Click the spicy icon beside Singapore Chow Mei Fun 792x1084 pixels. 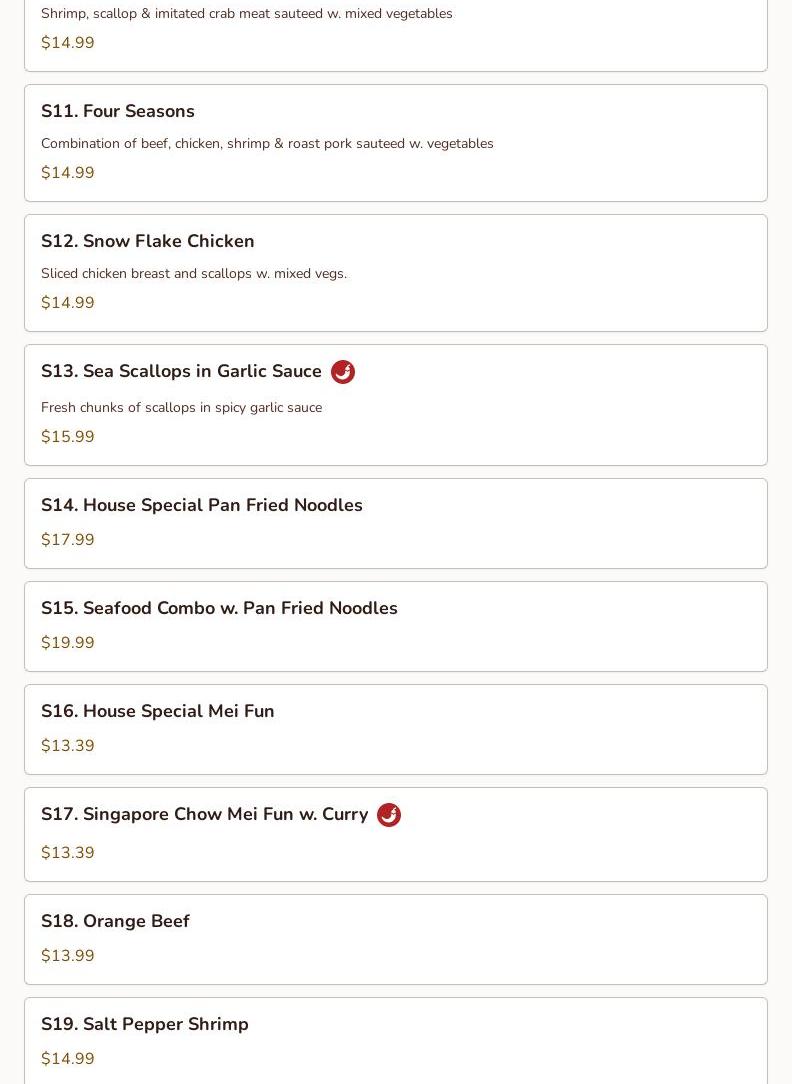(389, 815)
